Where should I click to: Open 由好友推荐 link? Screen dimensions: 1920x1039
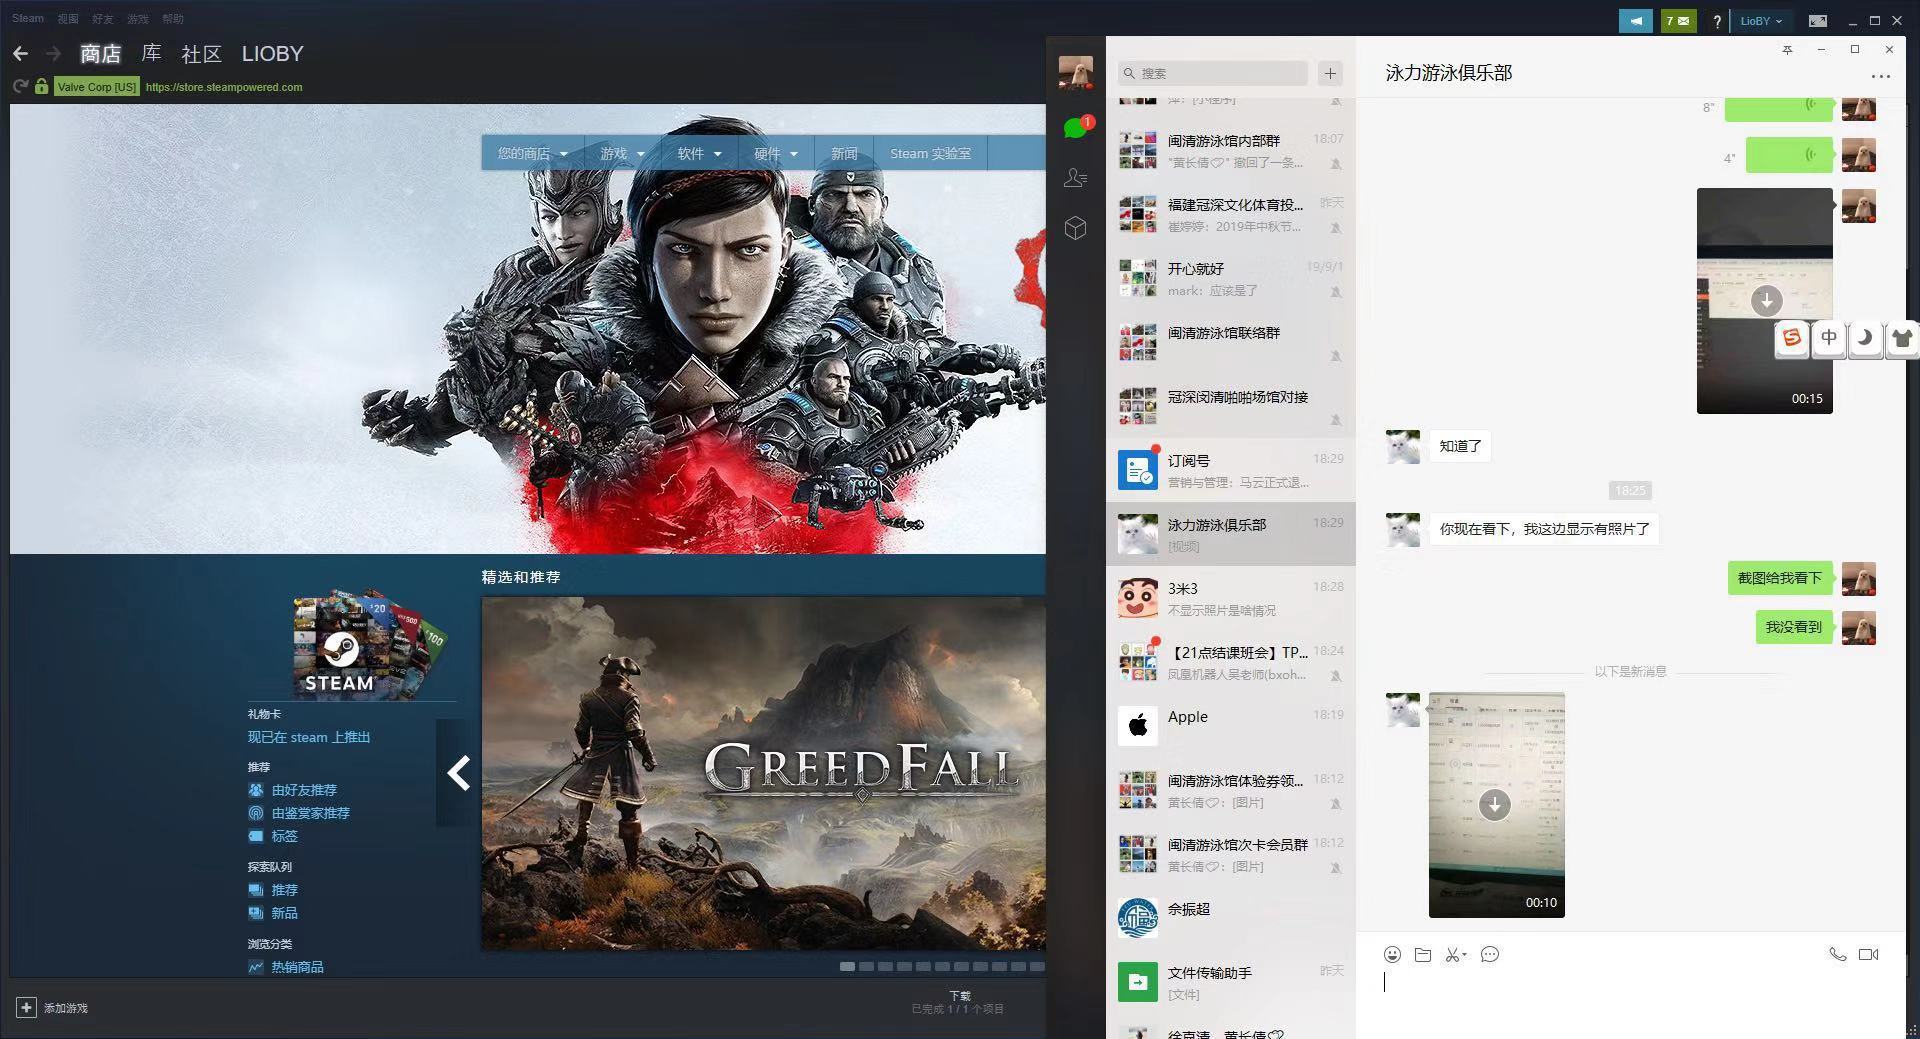[304, 790]
